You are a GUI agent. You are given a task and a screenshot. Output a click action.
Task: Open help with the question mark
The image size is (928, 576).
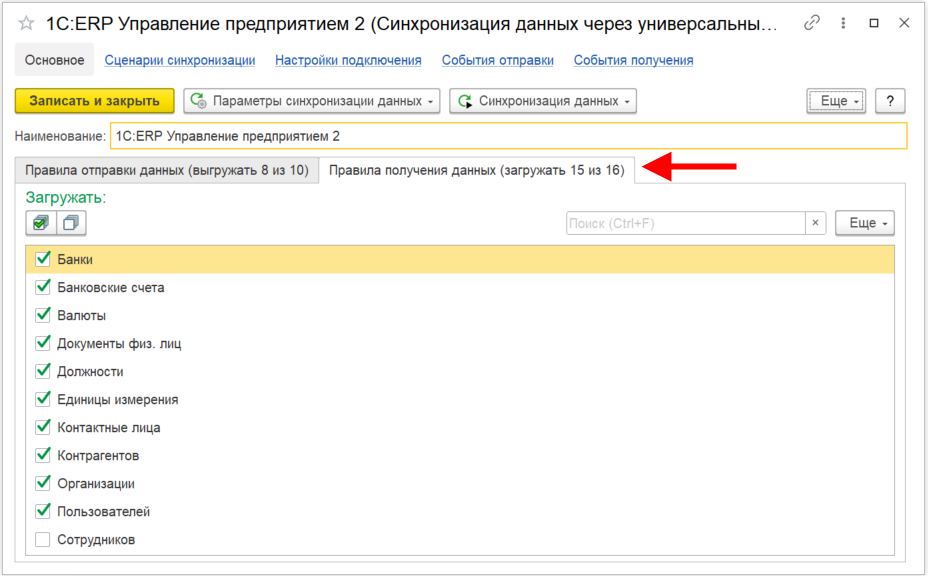pyautogui.click(x=889, y=101)
